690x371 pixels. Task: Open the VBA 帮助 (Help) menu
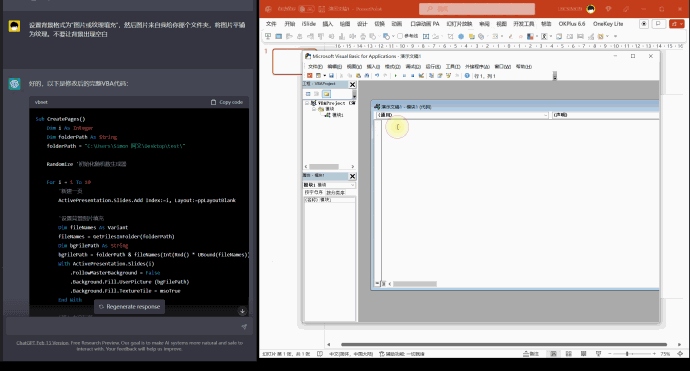524,66
